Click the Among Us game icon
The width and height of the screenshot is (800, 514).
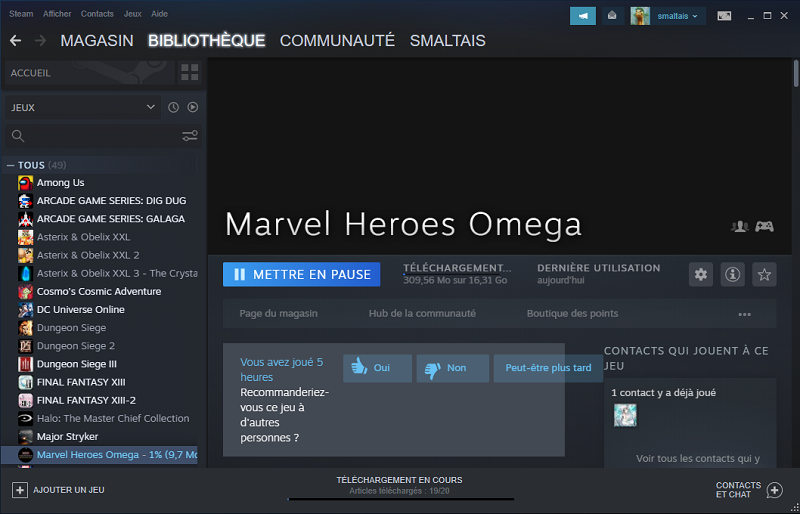point(26,183)
